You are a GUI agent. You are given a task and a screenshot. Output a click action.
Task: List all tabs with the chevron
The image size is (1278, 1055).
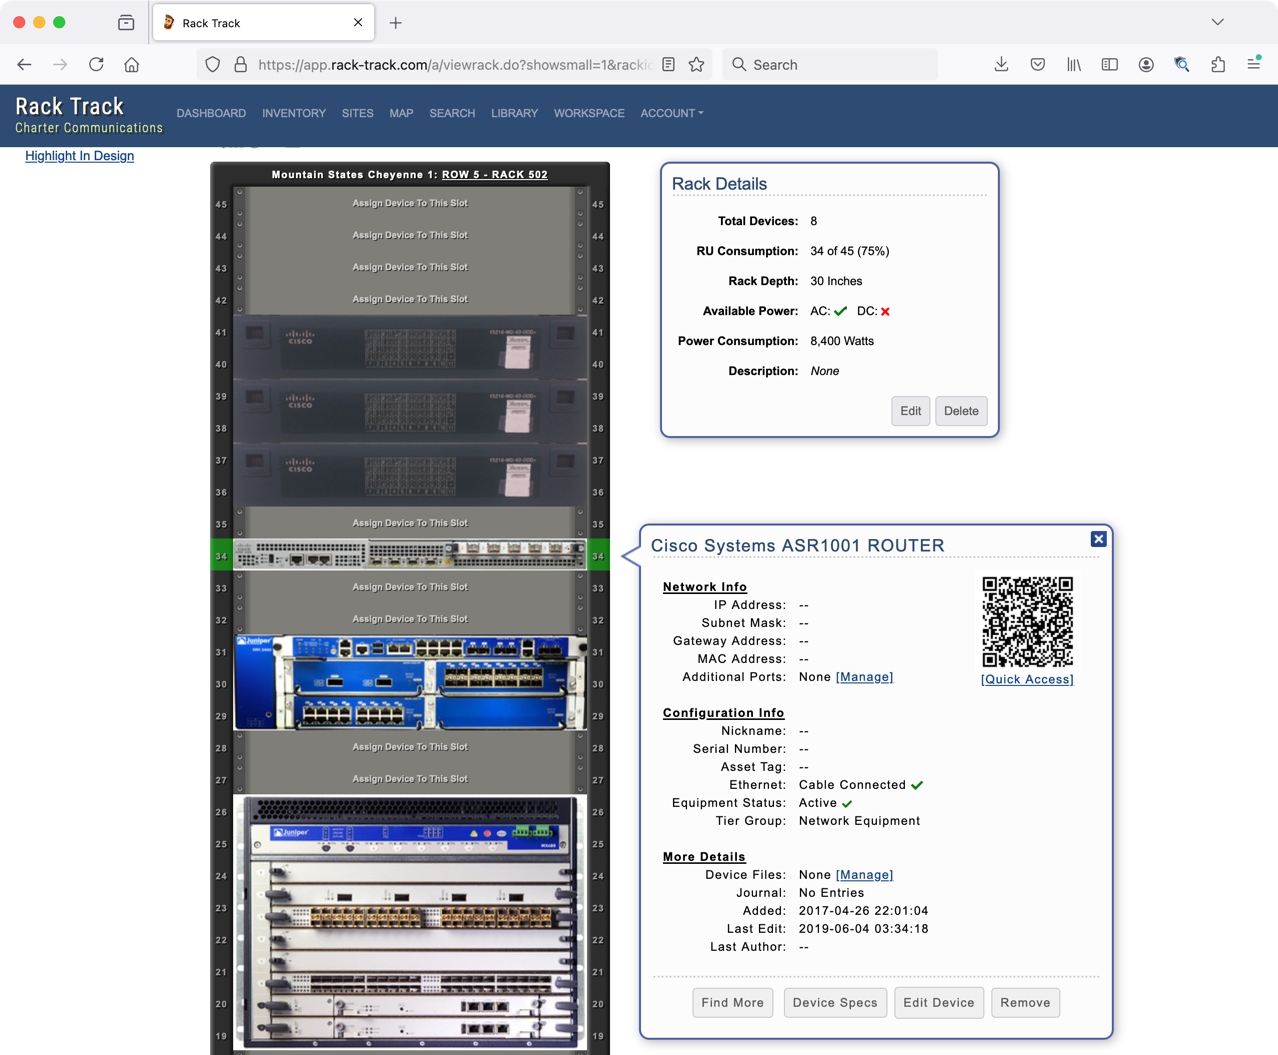(x=1217, y=22)
